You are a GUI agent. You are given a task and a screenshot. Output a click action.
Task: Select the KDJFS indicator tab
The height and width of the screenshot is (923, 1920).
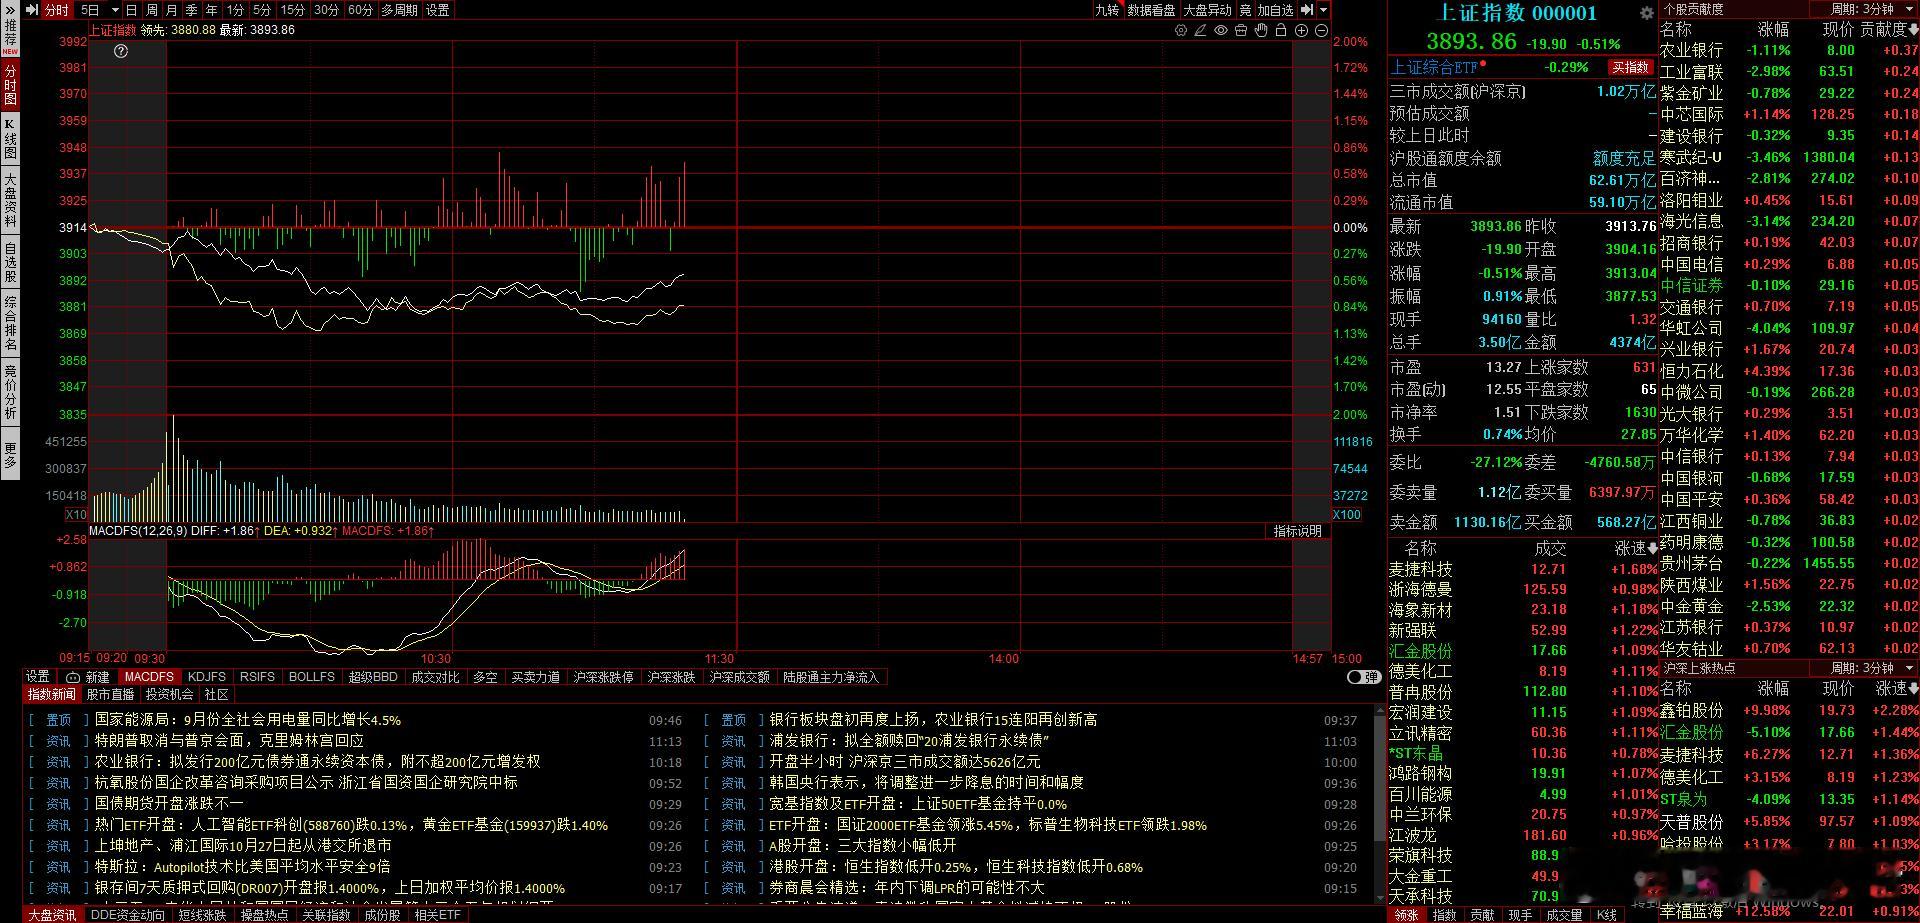(x=207, y=677)
